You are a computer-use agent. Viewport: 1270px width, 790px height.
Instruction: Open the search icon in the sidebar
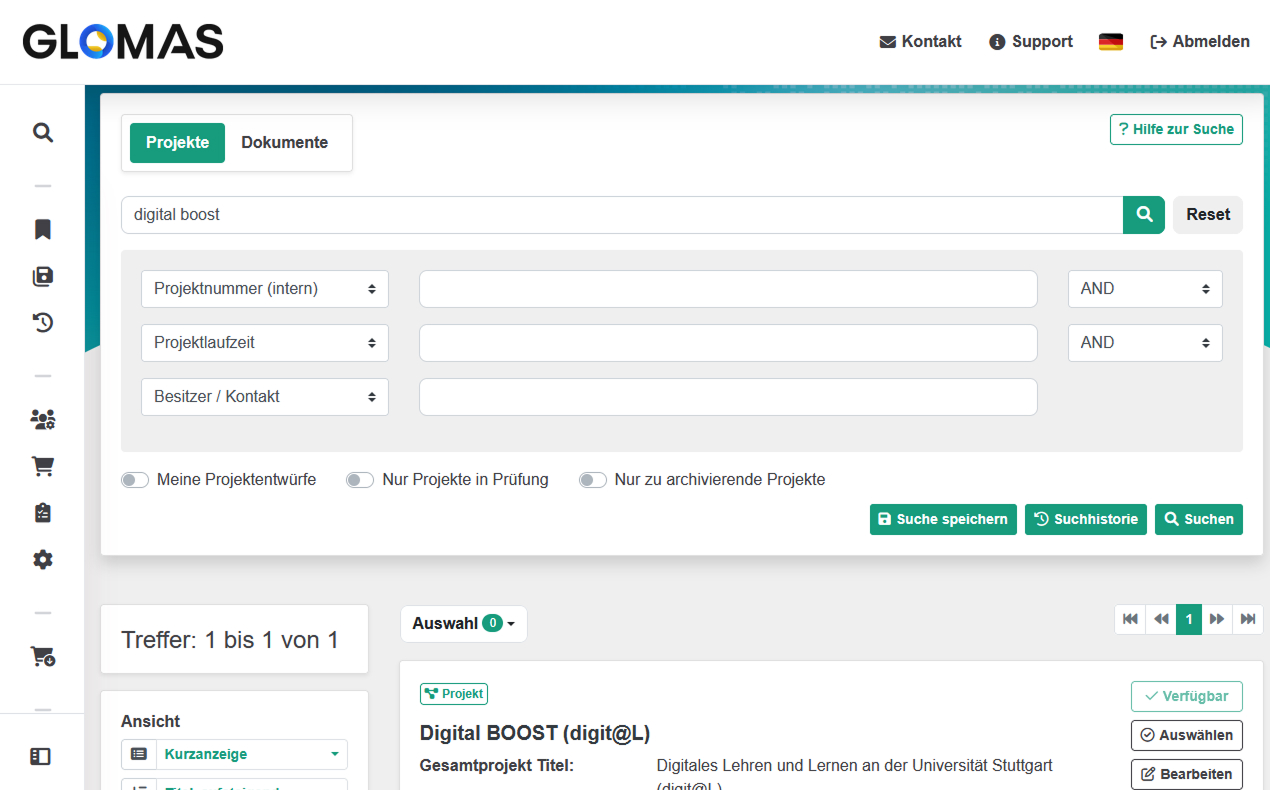point(42,132)
